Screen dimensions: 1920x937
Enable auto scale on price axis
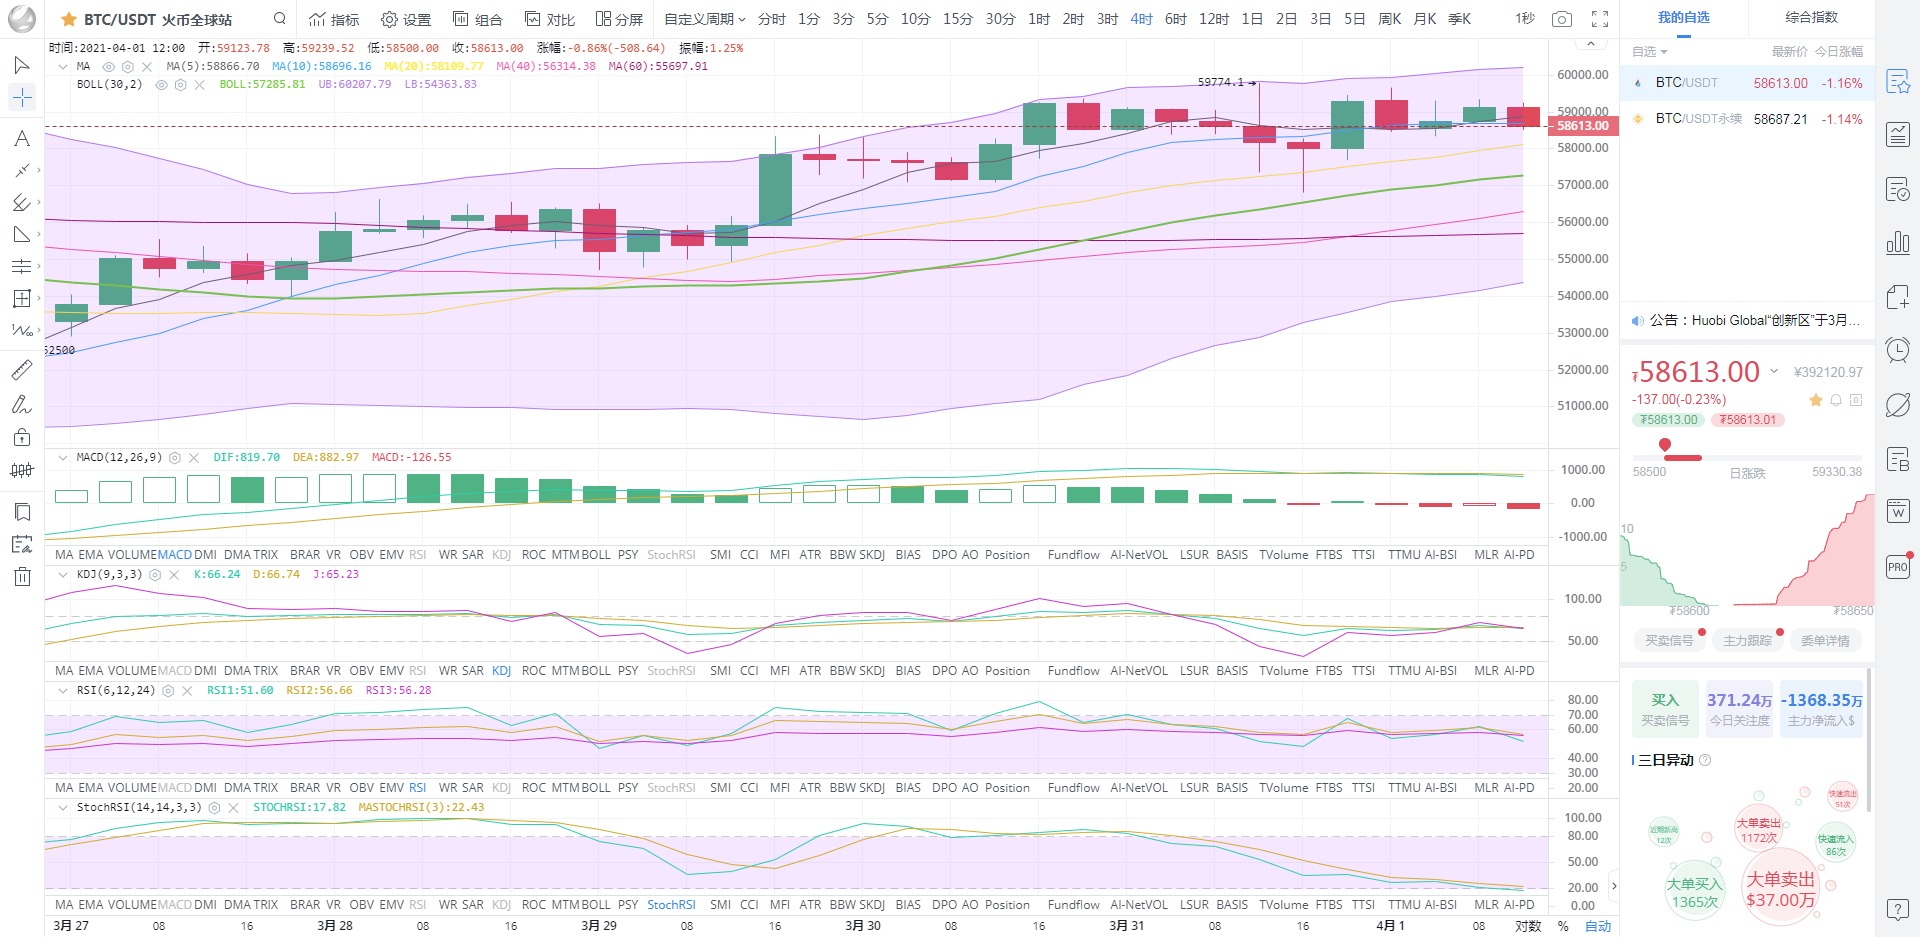pyautogui.click(x=1598, y=926)
